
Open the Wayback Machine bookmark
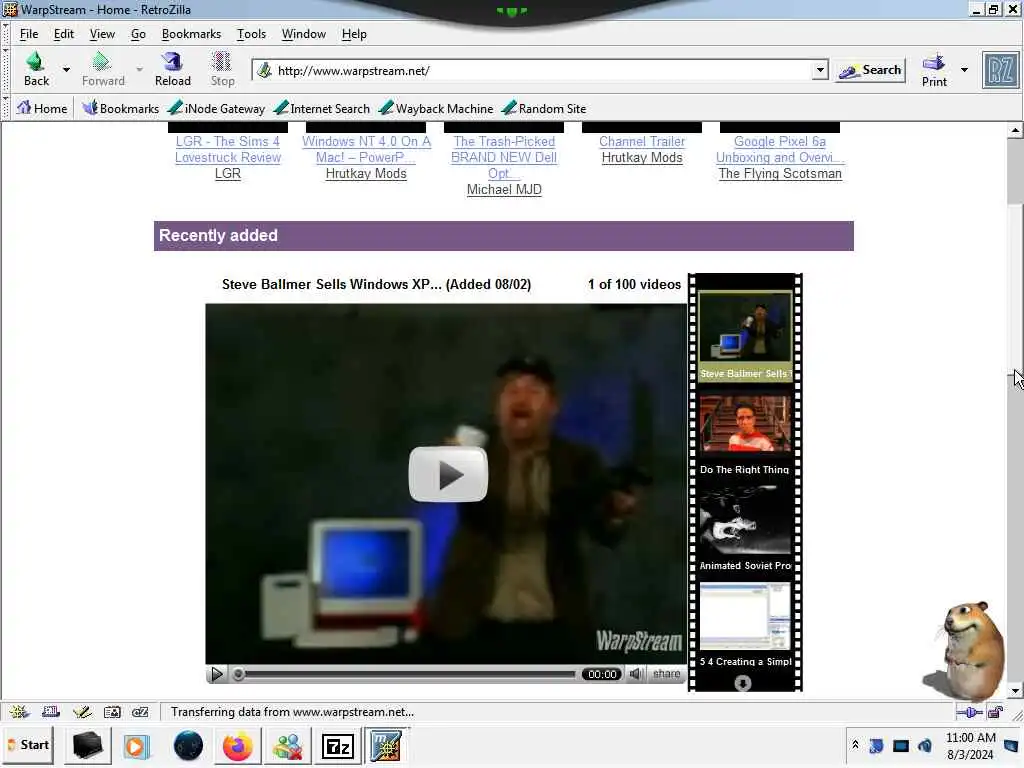coord(436,108)
